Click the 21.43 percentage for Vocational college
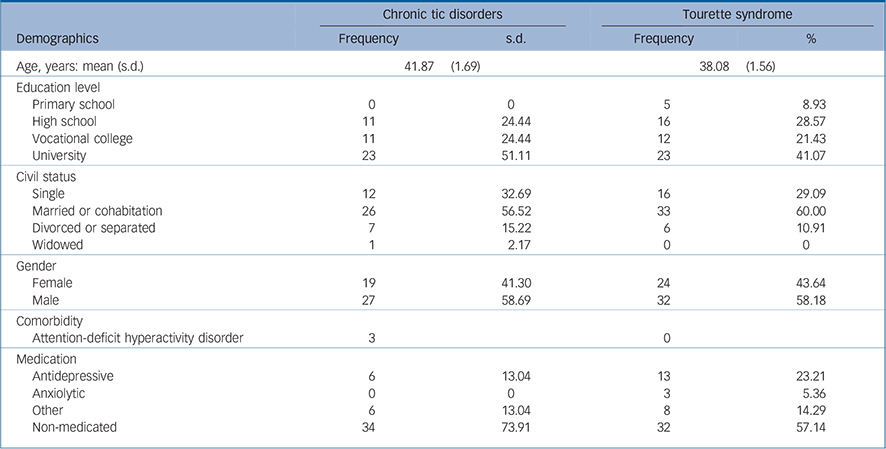Image resolution: width=886 pixels, height=449 pixels. pos(810,138)
